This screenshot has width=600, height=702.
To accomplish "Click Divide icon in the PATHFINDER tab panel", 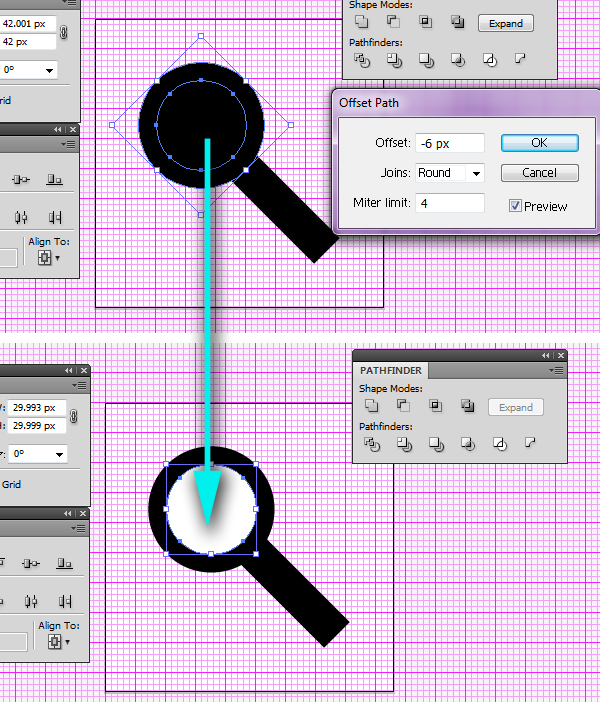I will coord(372,444).
